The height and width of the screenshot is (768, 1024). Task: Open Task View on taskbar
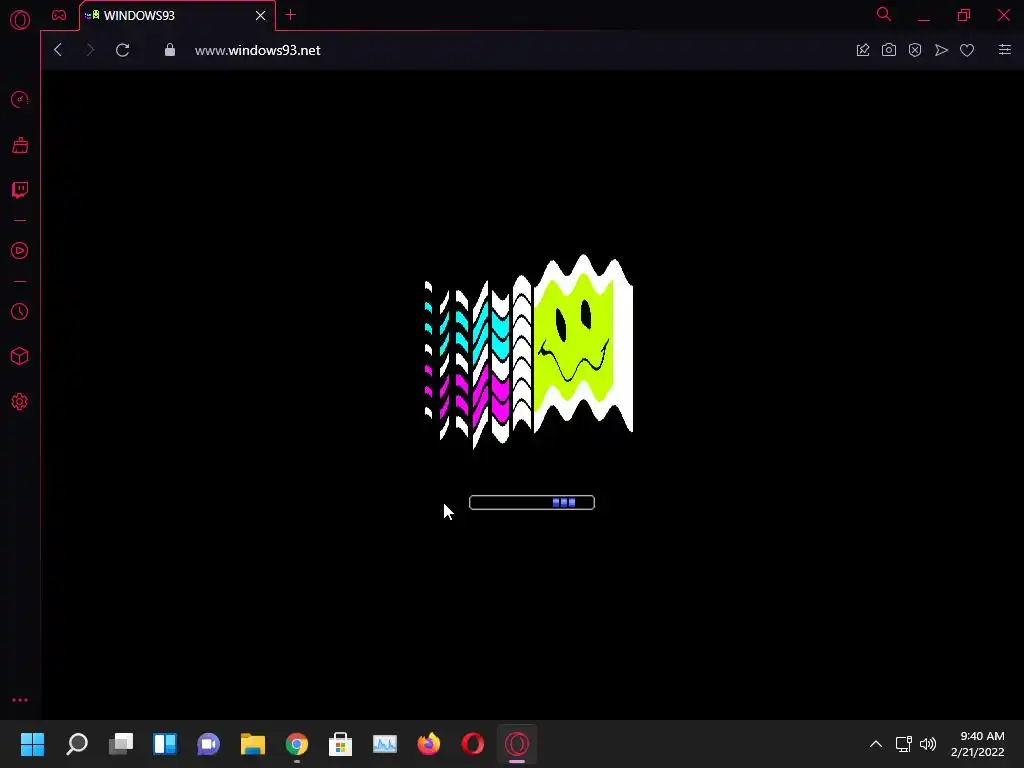click(x=121, y=744)
